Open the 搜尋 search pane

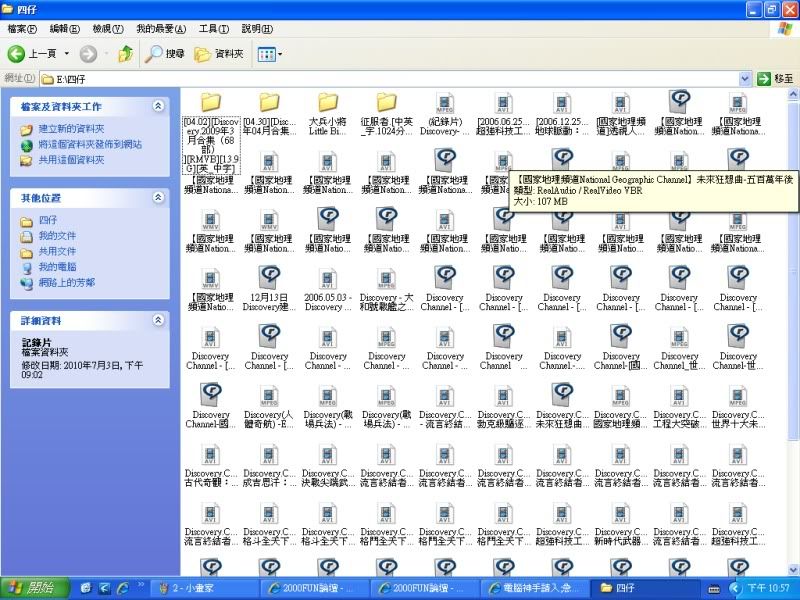click(164, 54)
